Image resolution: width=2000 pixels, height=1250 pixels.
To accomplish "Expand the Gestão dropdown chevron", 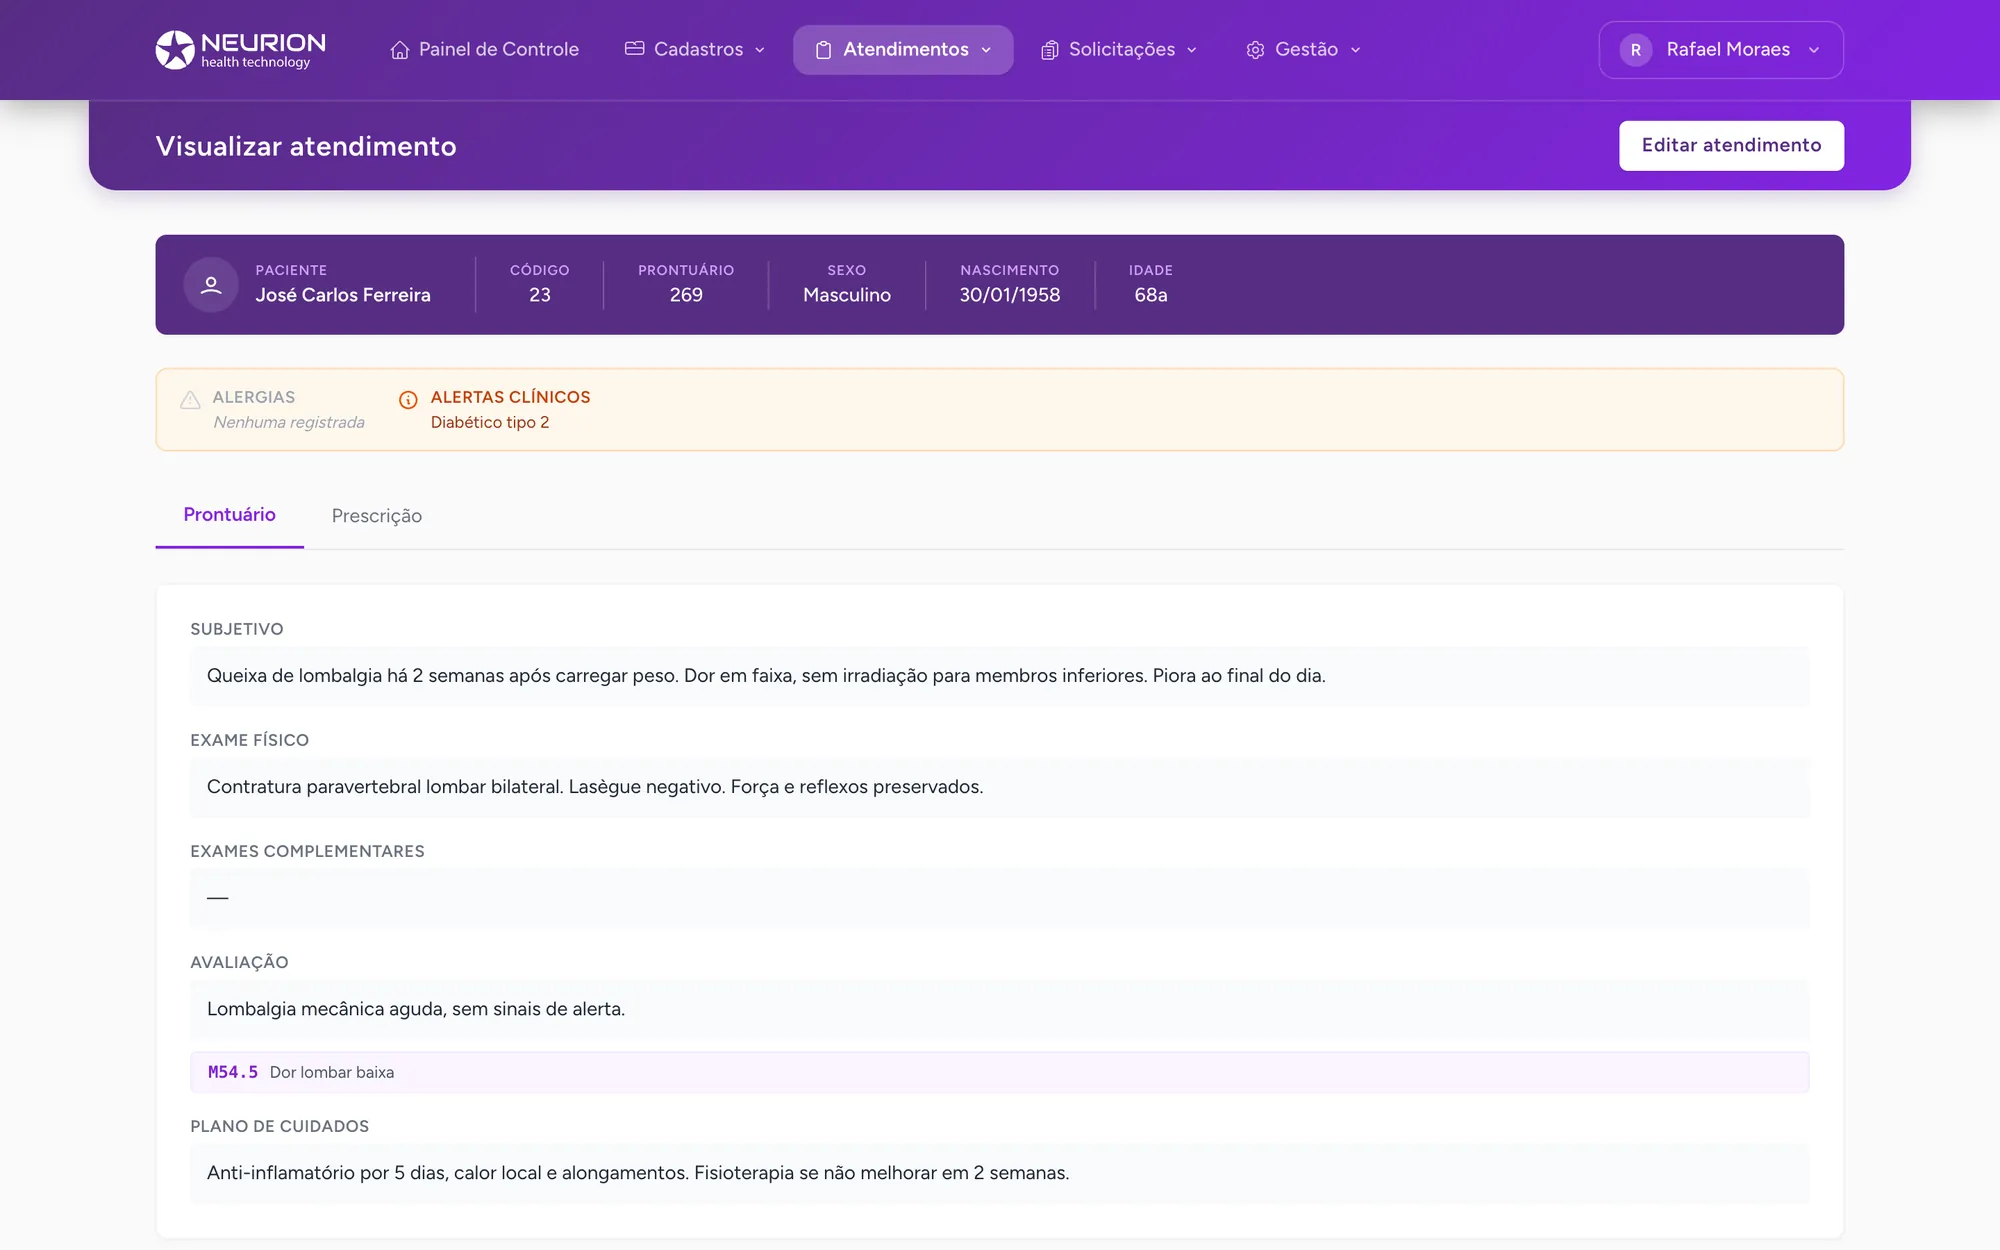I will point(1356,50).
